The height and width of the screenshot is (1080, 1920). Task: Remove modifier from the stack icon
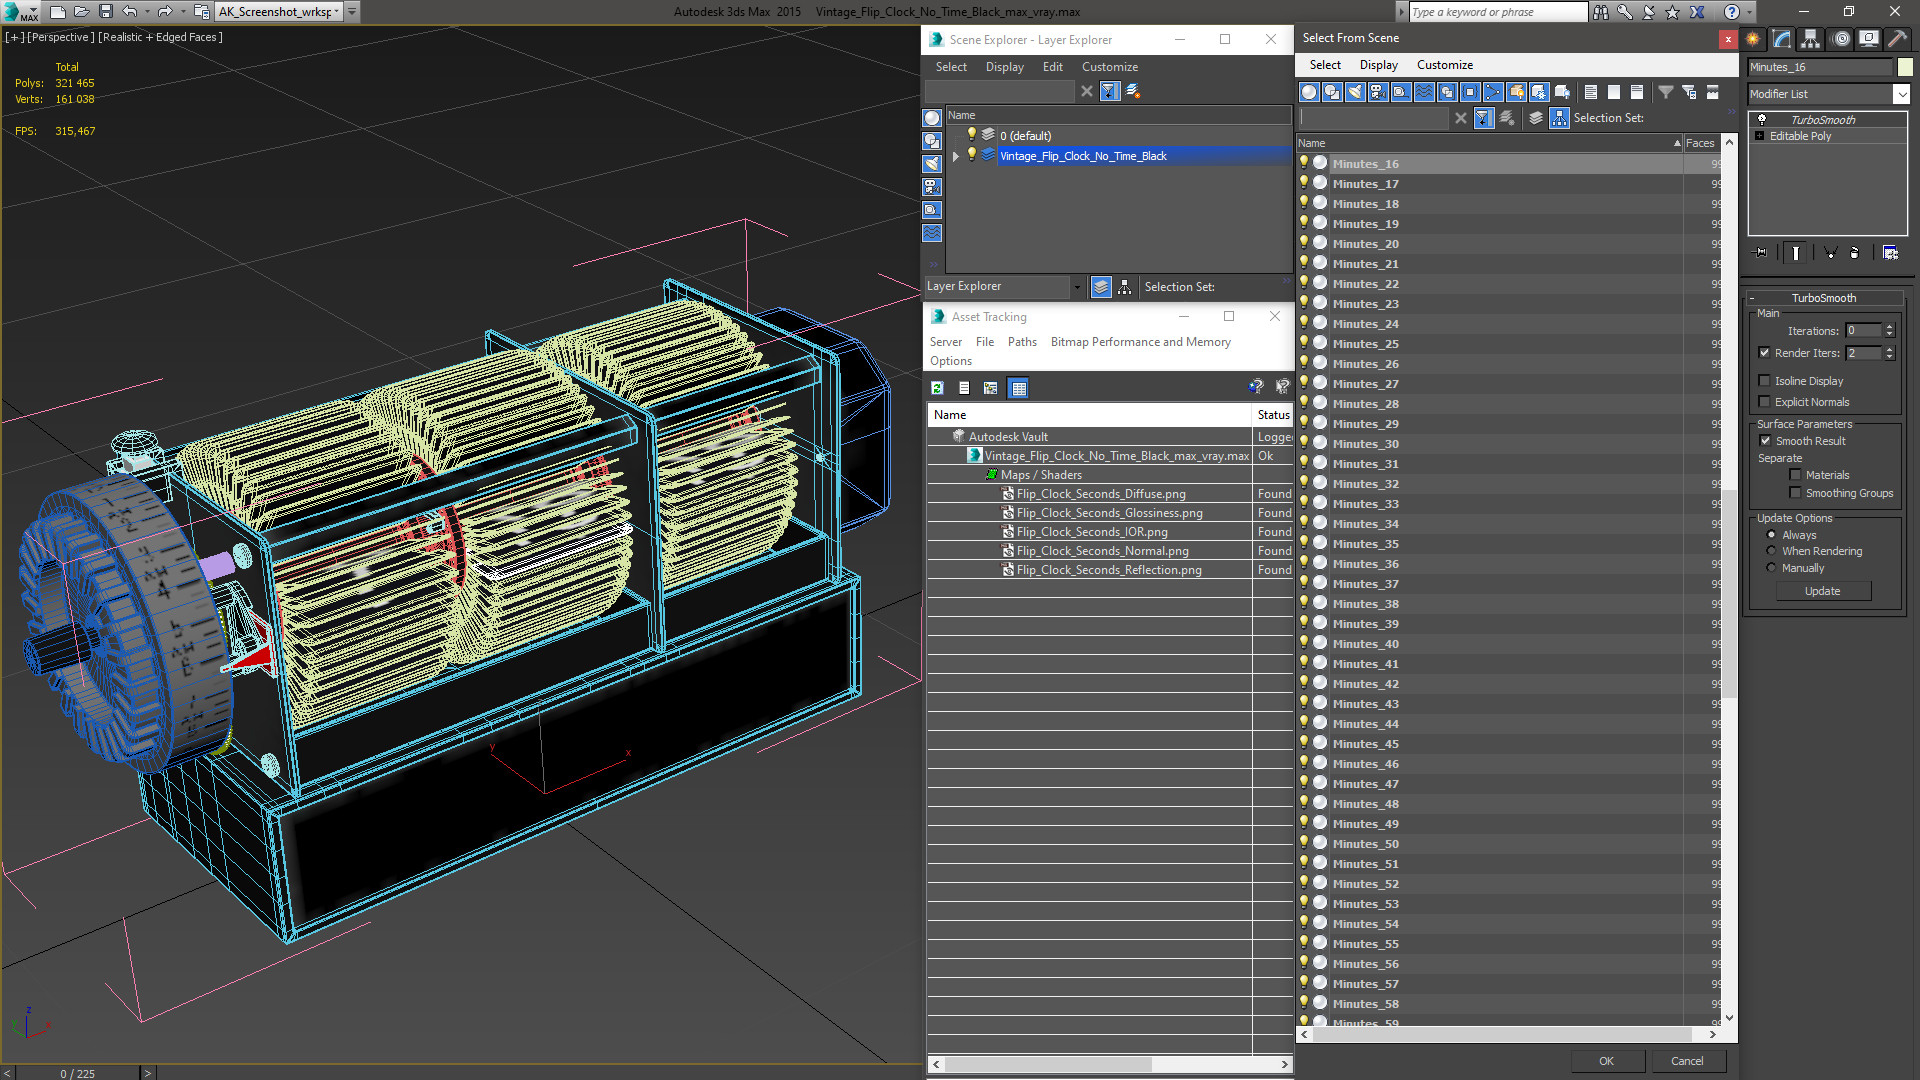1855,253
